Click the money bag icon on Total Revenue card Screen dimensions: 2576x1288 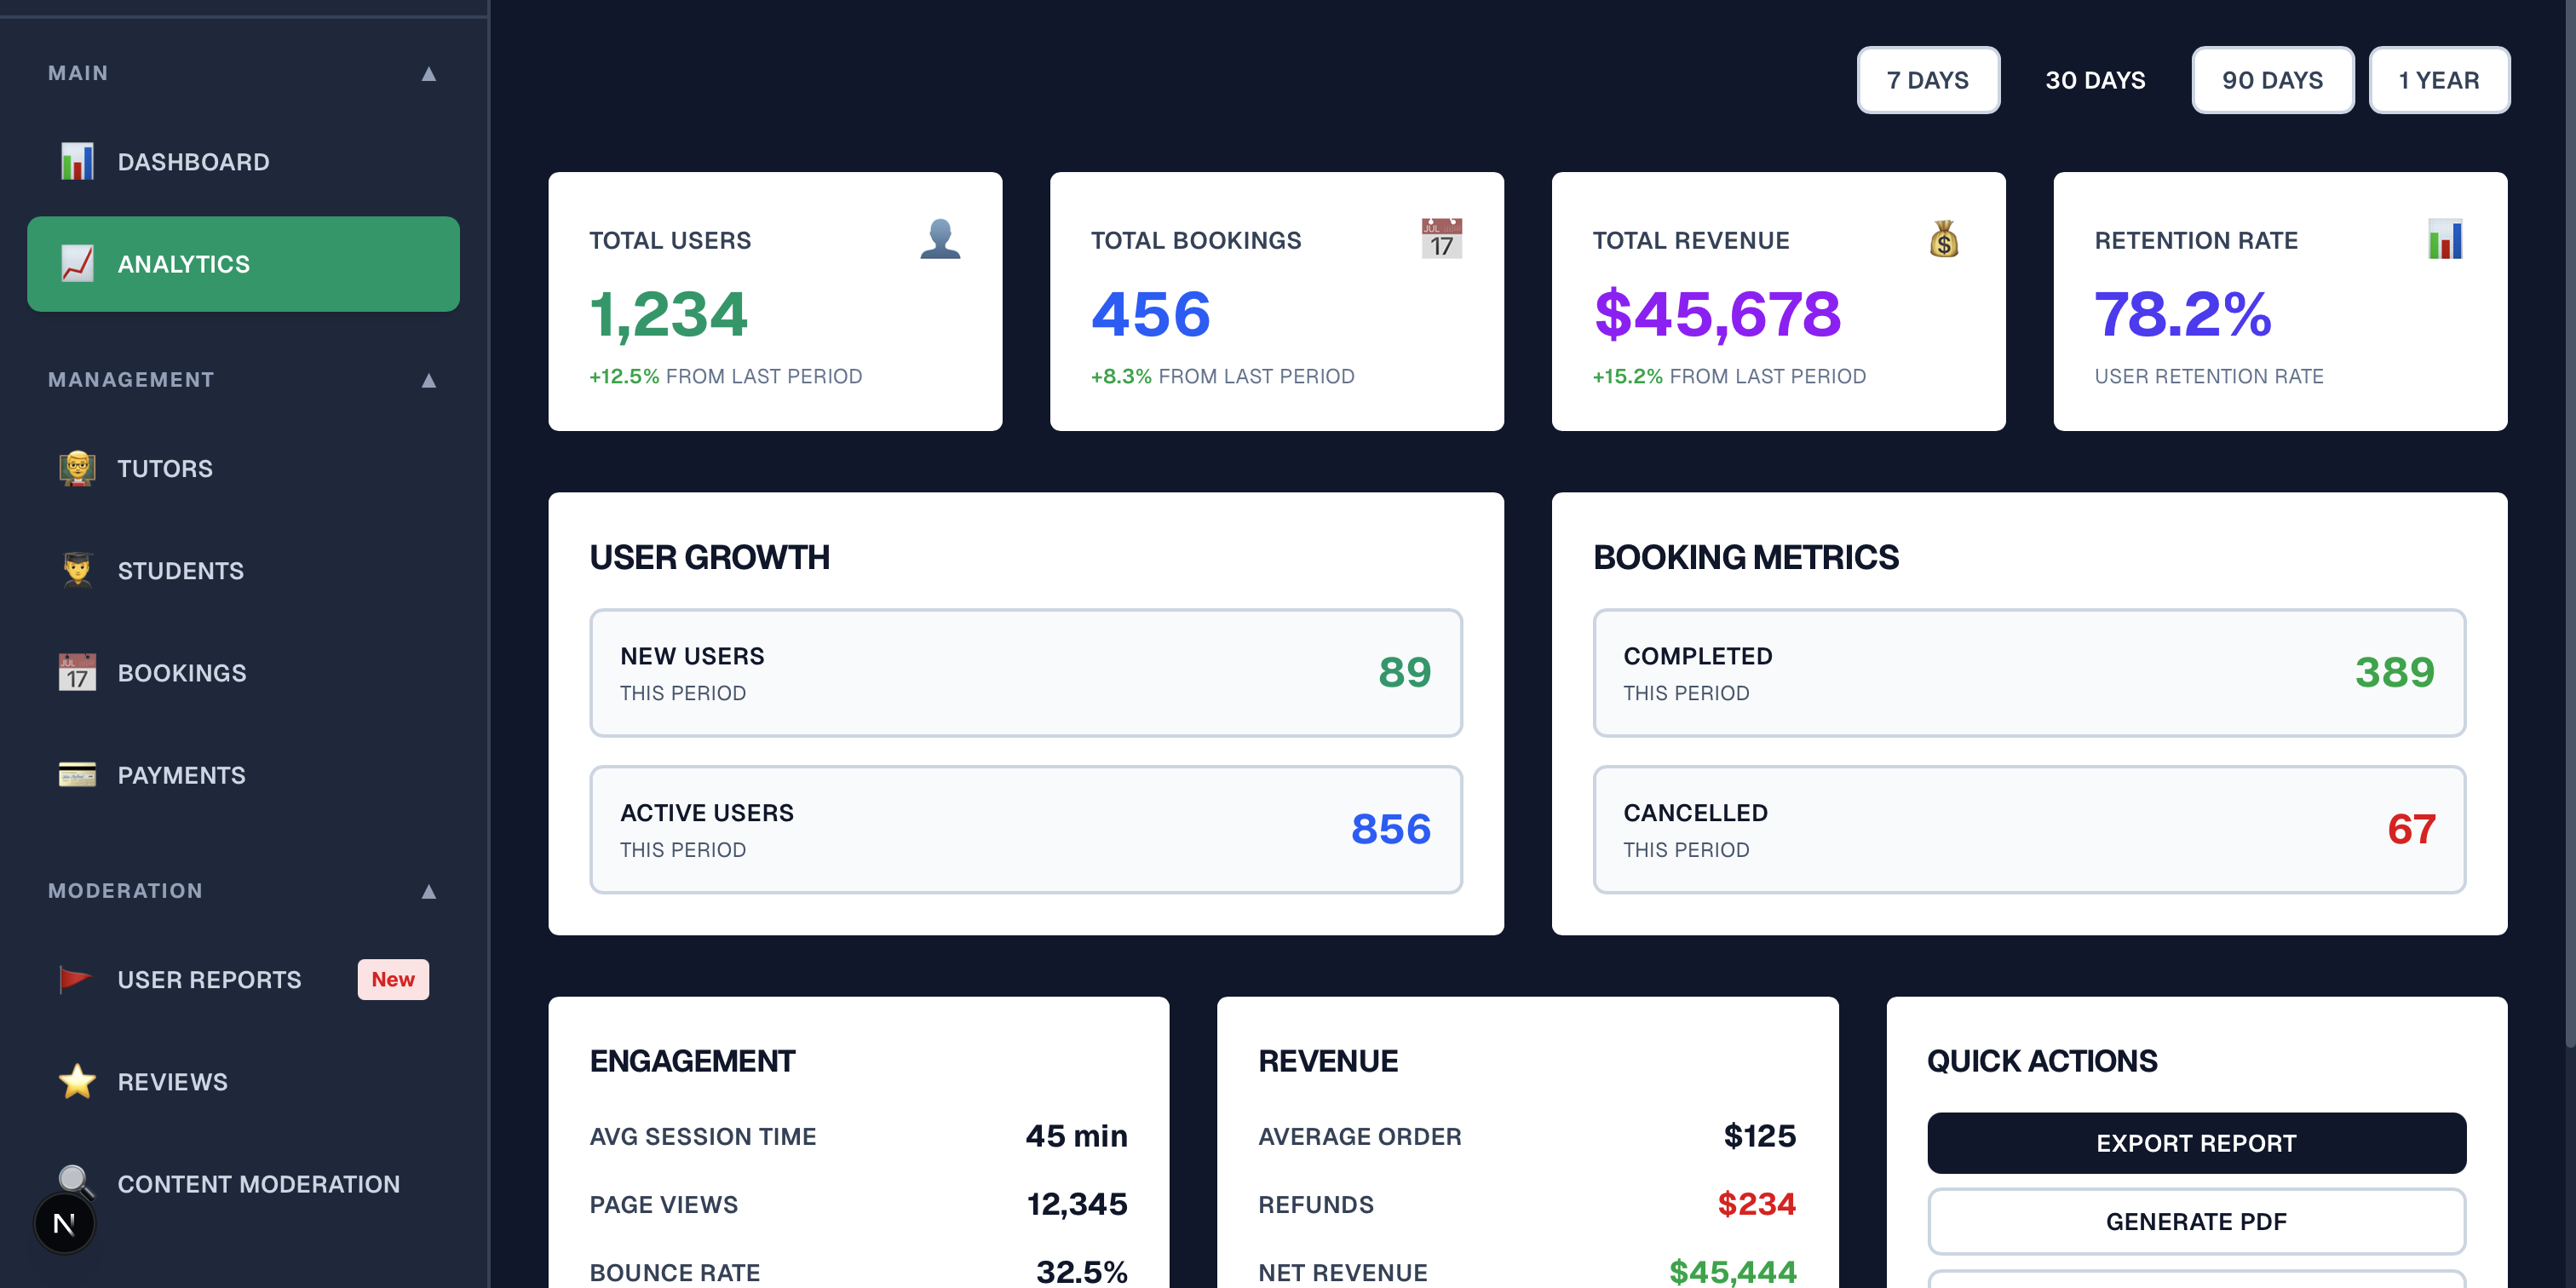coord(1944,239)
